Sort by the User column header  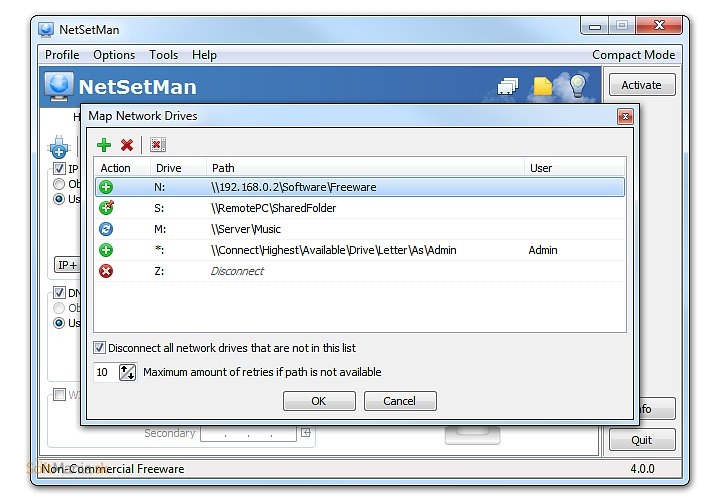coord(575,168)
